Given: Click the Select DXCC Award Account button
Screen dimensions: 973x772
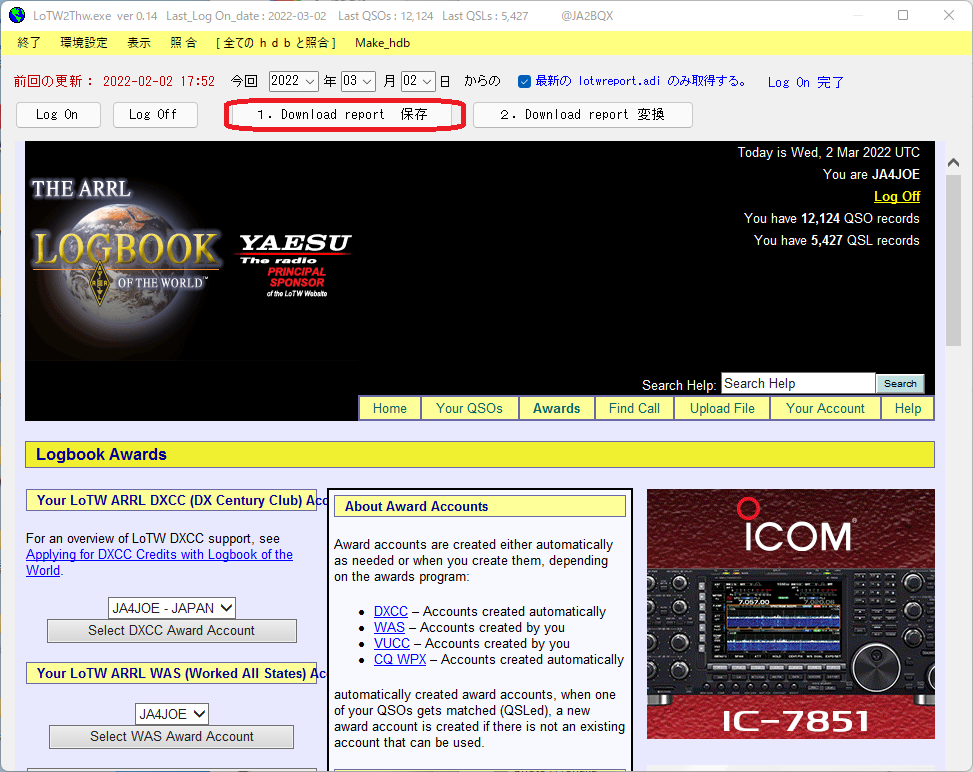Looking at the screenshot, I should [x=172, y=631].
